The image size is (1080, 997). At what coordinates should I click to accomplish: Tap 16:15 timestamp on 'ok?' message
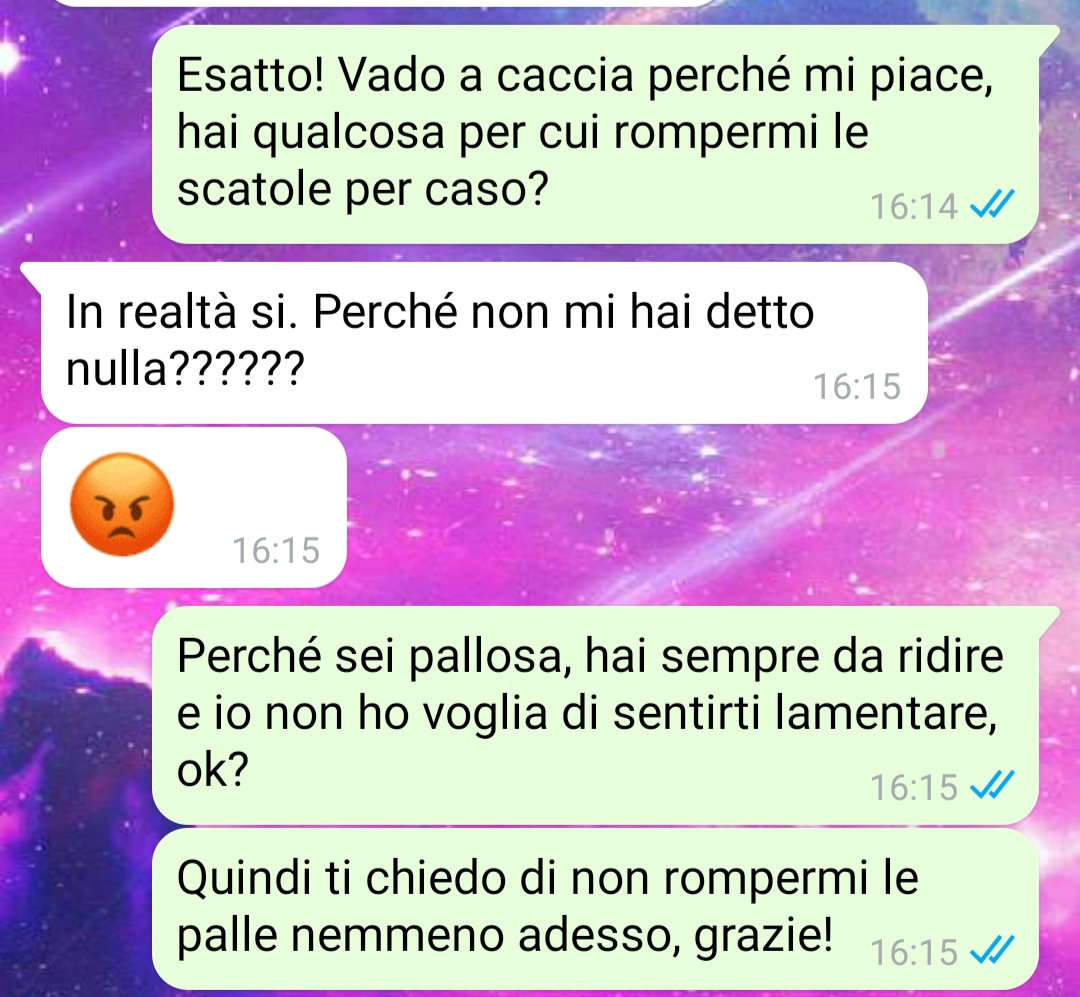[914, 787]
